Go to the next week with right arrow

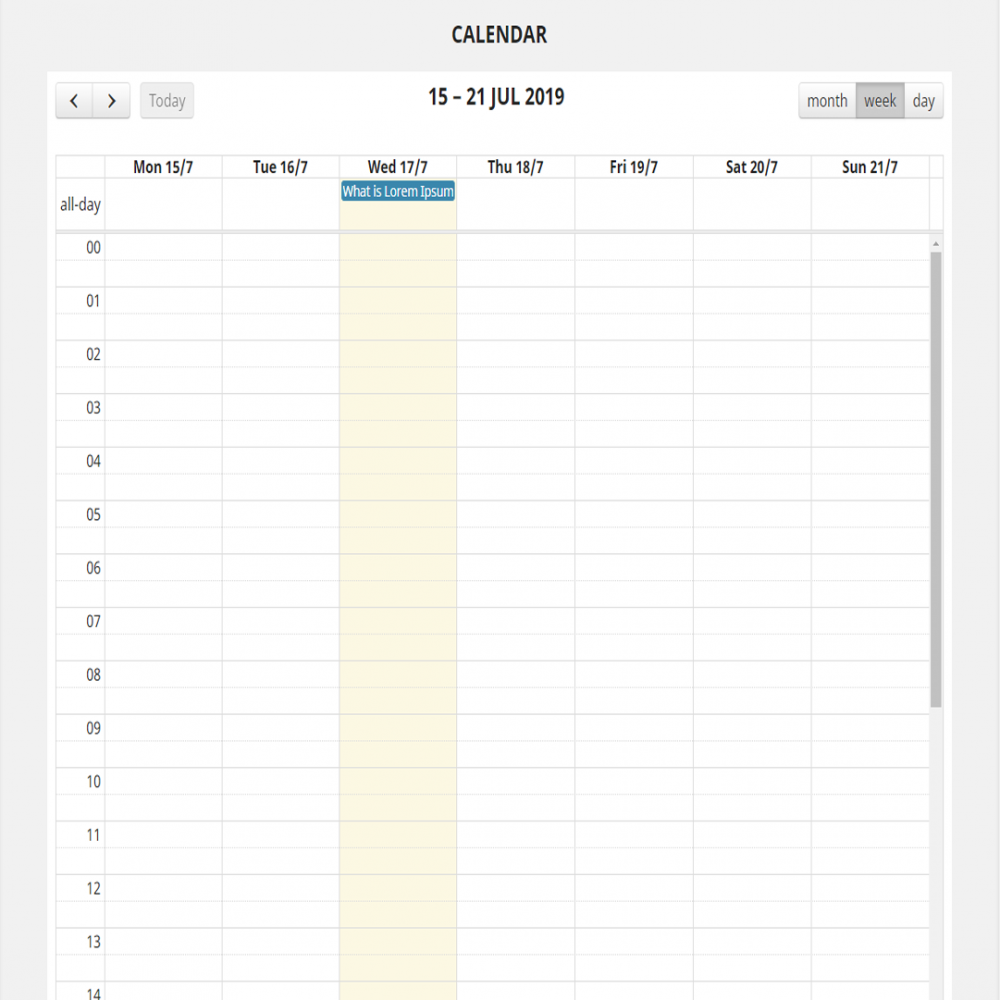pyautogui.click(x=112, y=101)
